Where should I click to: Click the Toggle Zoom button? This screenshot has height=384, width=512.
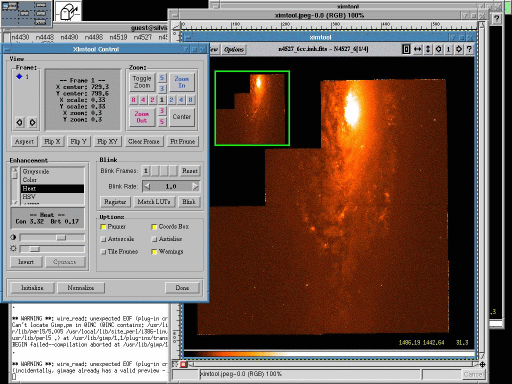click(142, 82)
